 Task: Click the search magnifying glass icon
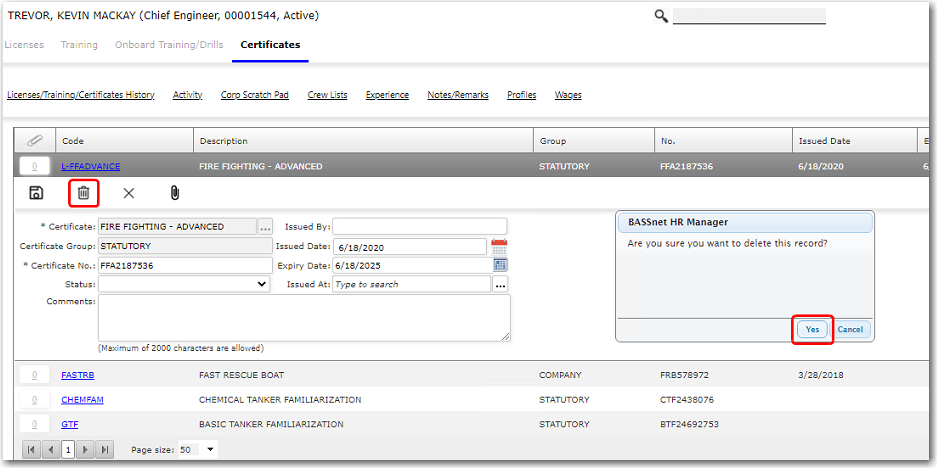[661, 16]
